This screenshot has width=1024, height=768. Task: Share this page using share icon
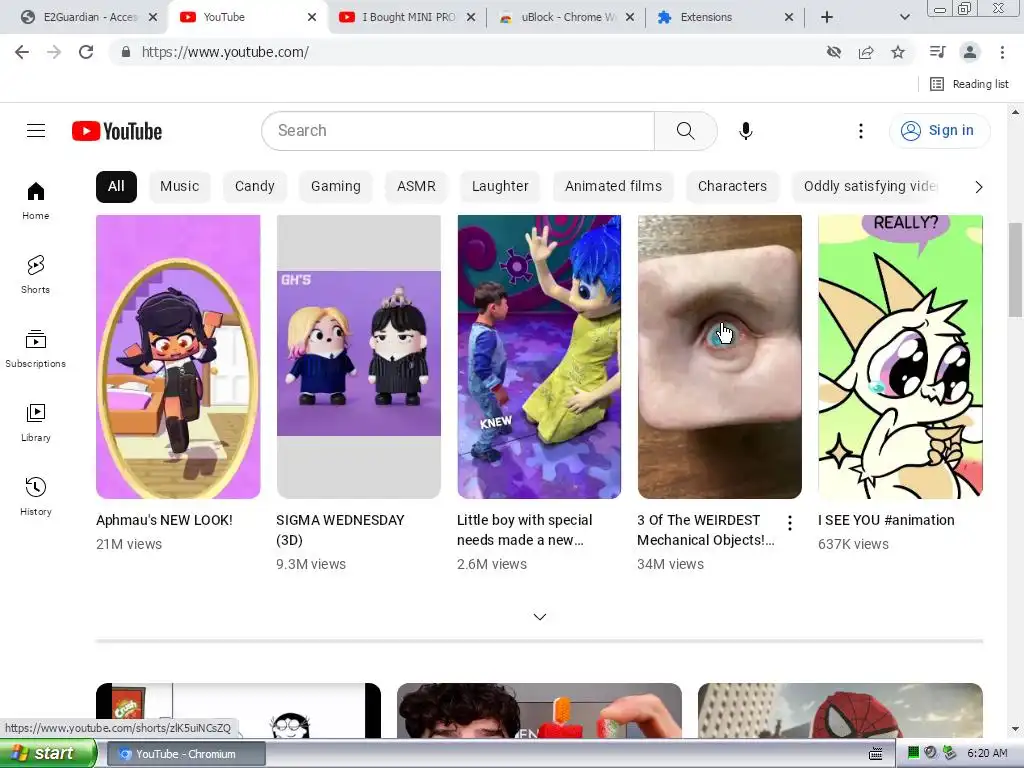[x=866, y=52]
